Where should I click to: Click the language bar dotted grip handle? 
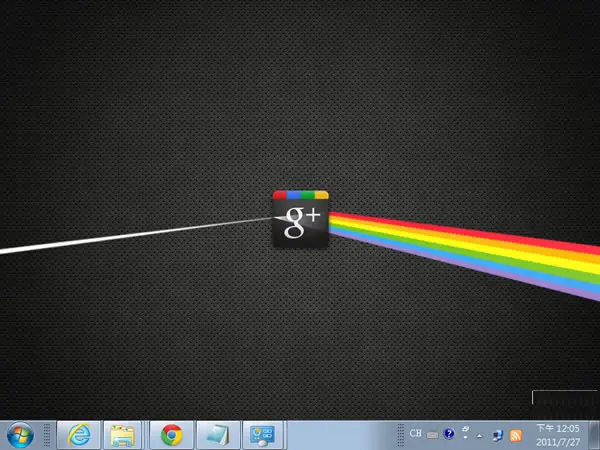(401, 435)
